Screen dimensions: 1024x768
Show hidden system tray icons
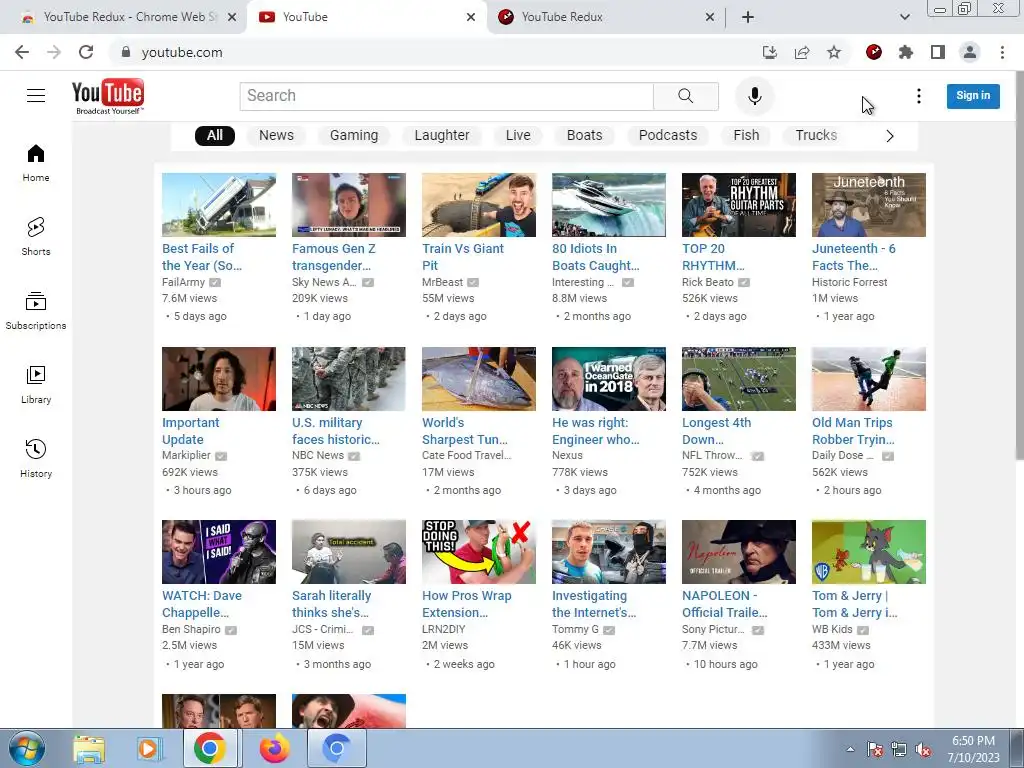click(850, 749)
